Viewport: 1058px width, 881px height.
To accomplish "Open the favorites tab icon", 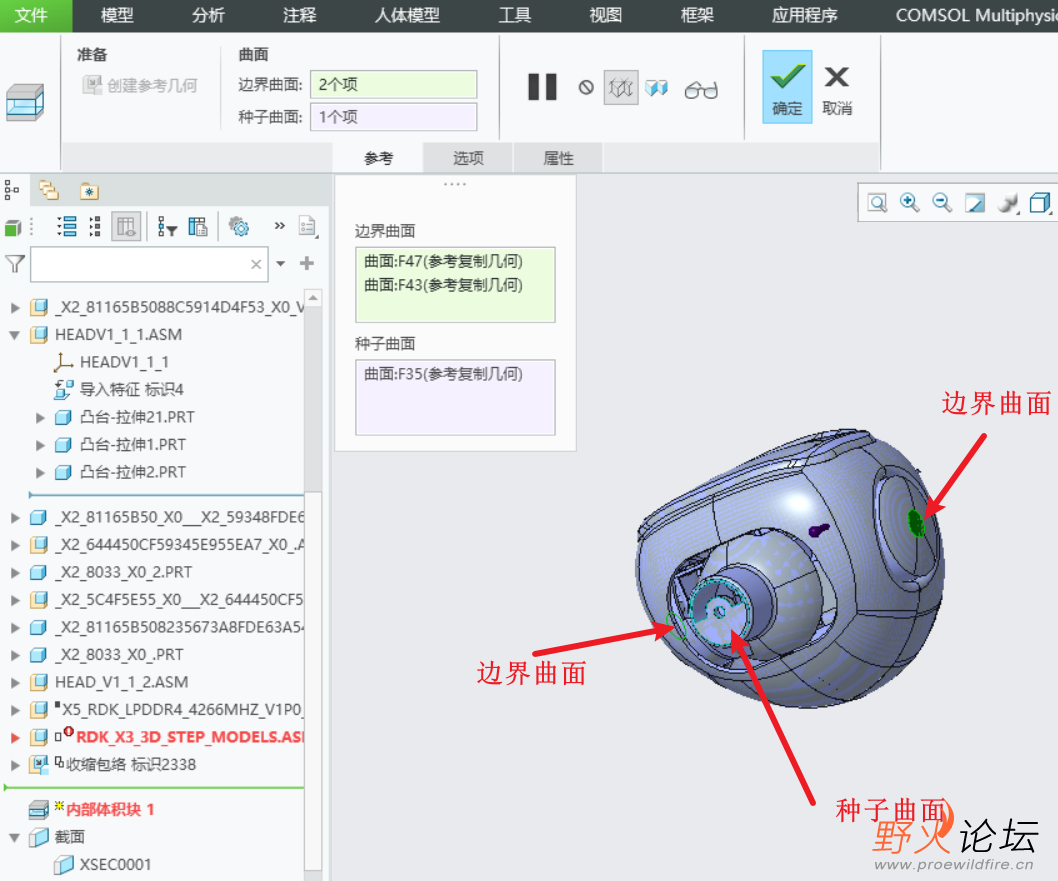I will (x=89, y=191).
